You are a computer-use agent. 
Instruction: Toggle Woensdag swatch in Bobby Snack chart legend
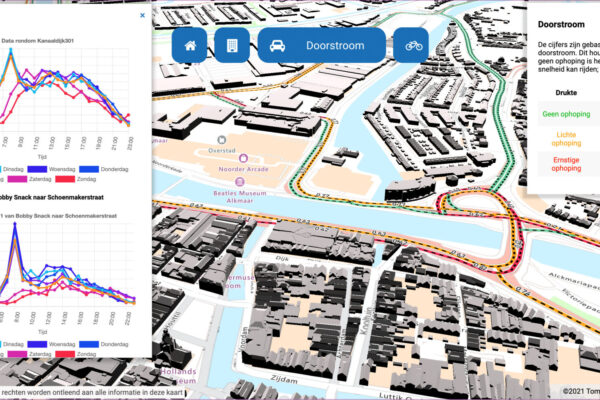tap(37, 344)
